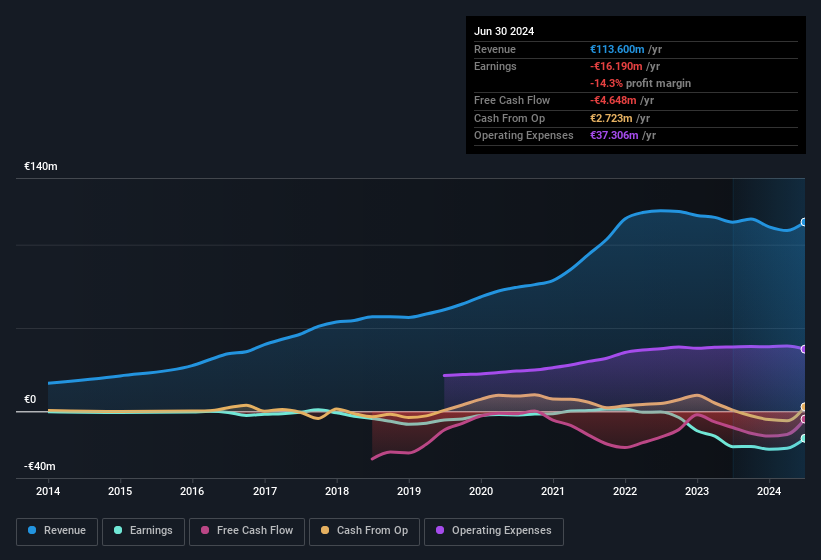Screen dimensions: 821x560
Task: Click the purple Operating Expenses endpoint marker
Action: point(804,349)
